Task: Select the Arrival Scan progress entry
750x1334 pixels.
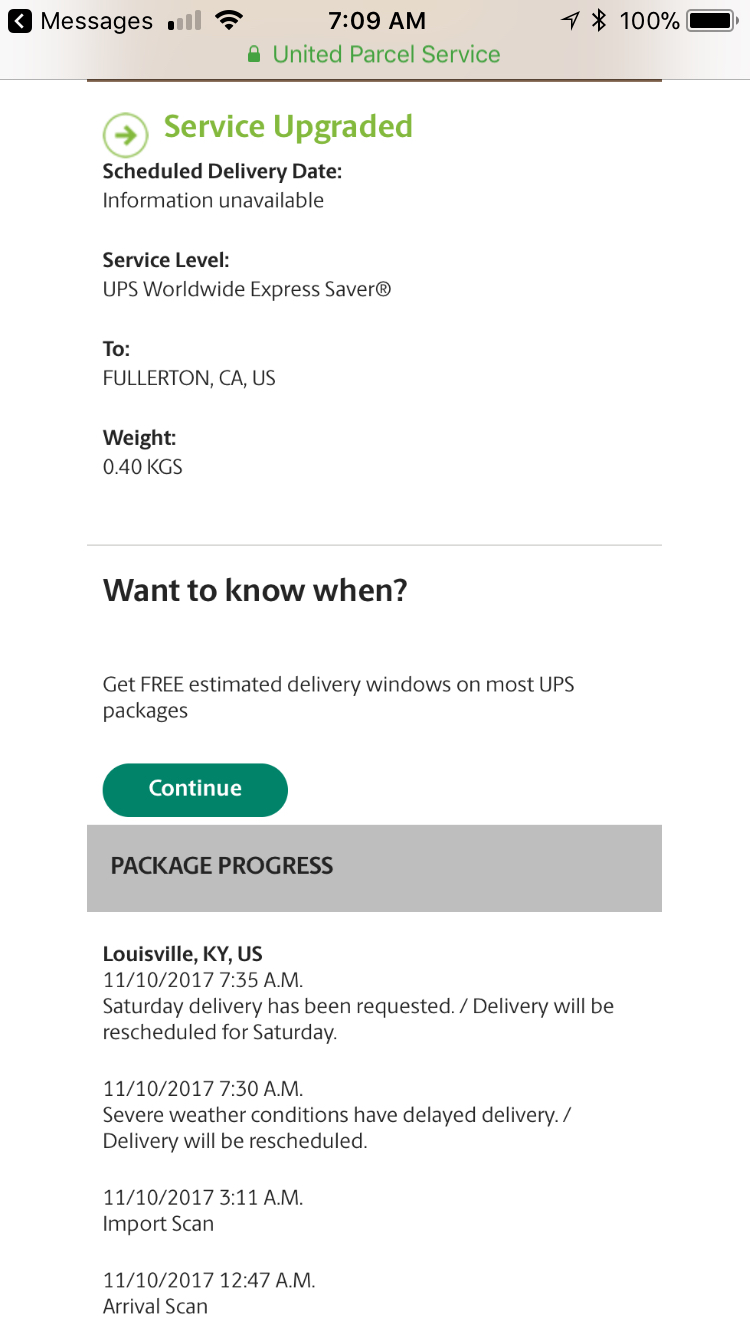Action: coord(155,1306)
